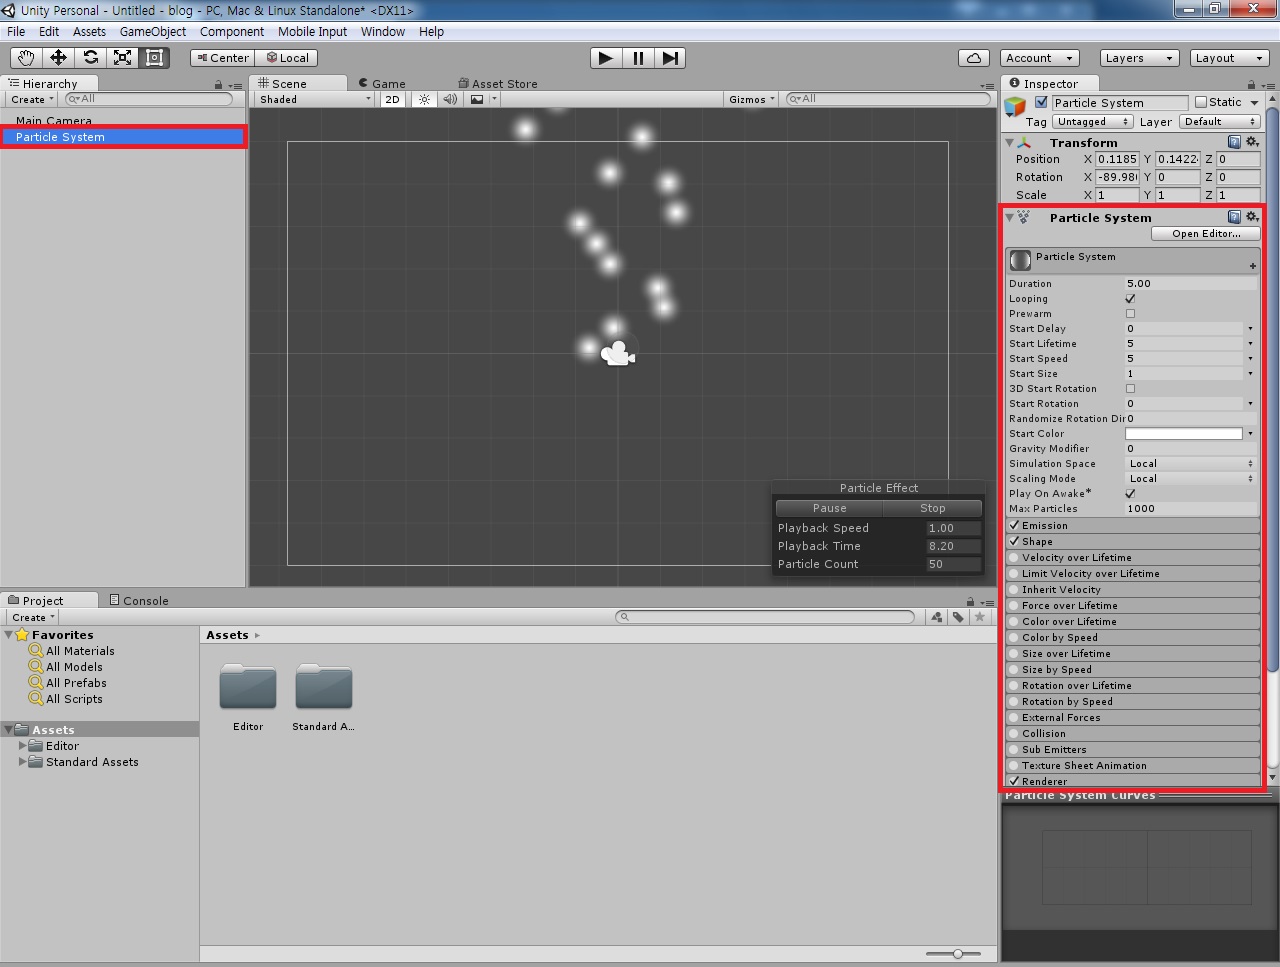The image size is (1280, 967).
Task: Select the Rect transform tool
Action: click(x=154, y=58)
